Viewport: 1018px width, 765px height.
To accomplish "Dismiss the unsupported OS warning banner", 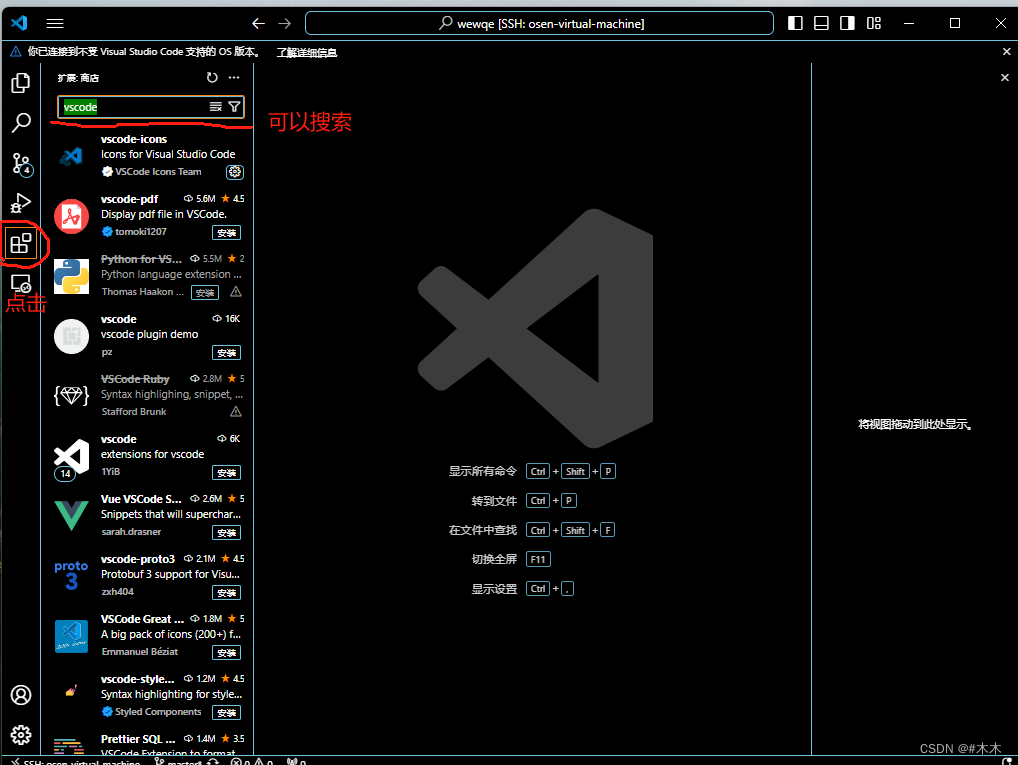I will 1006,52.
